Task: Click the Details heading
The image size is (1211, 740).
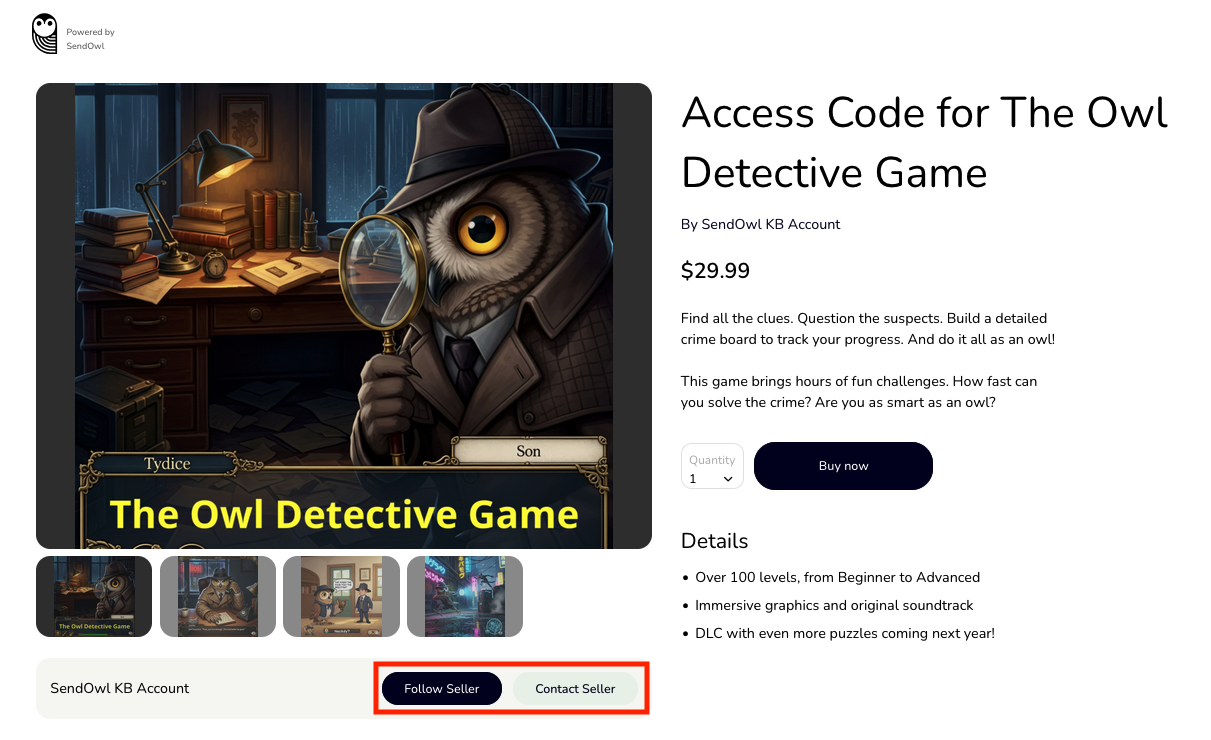Action: click(714, 541)
